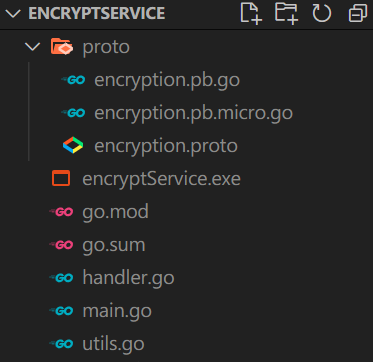Click the New File icon
The image size is (373, 362).
pos(251,13)
